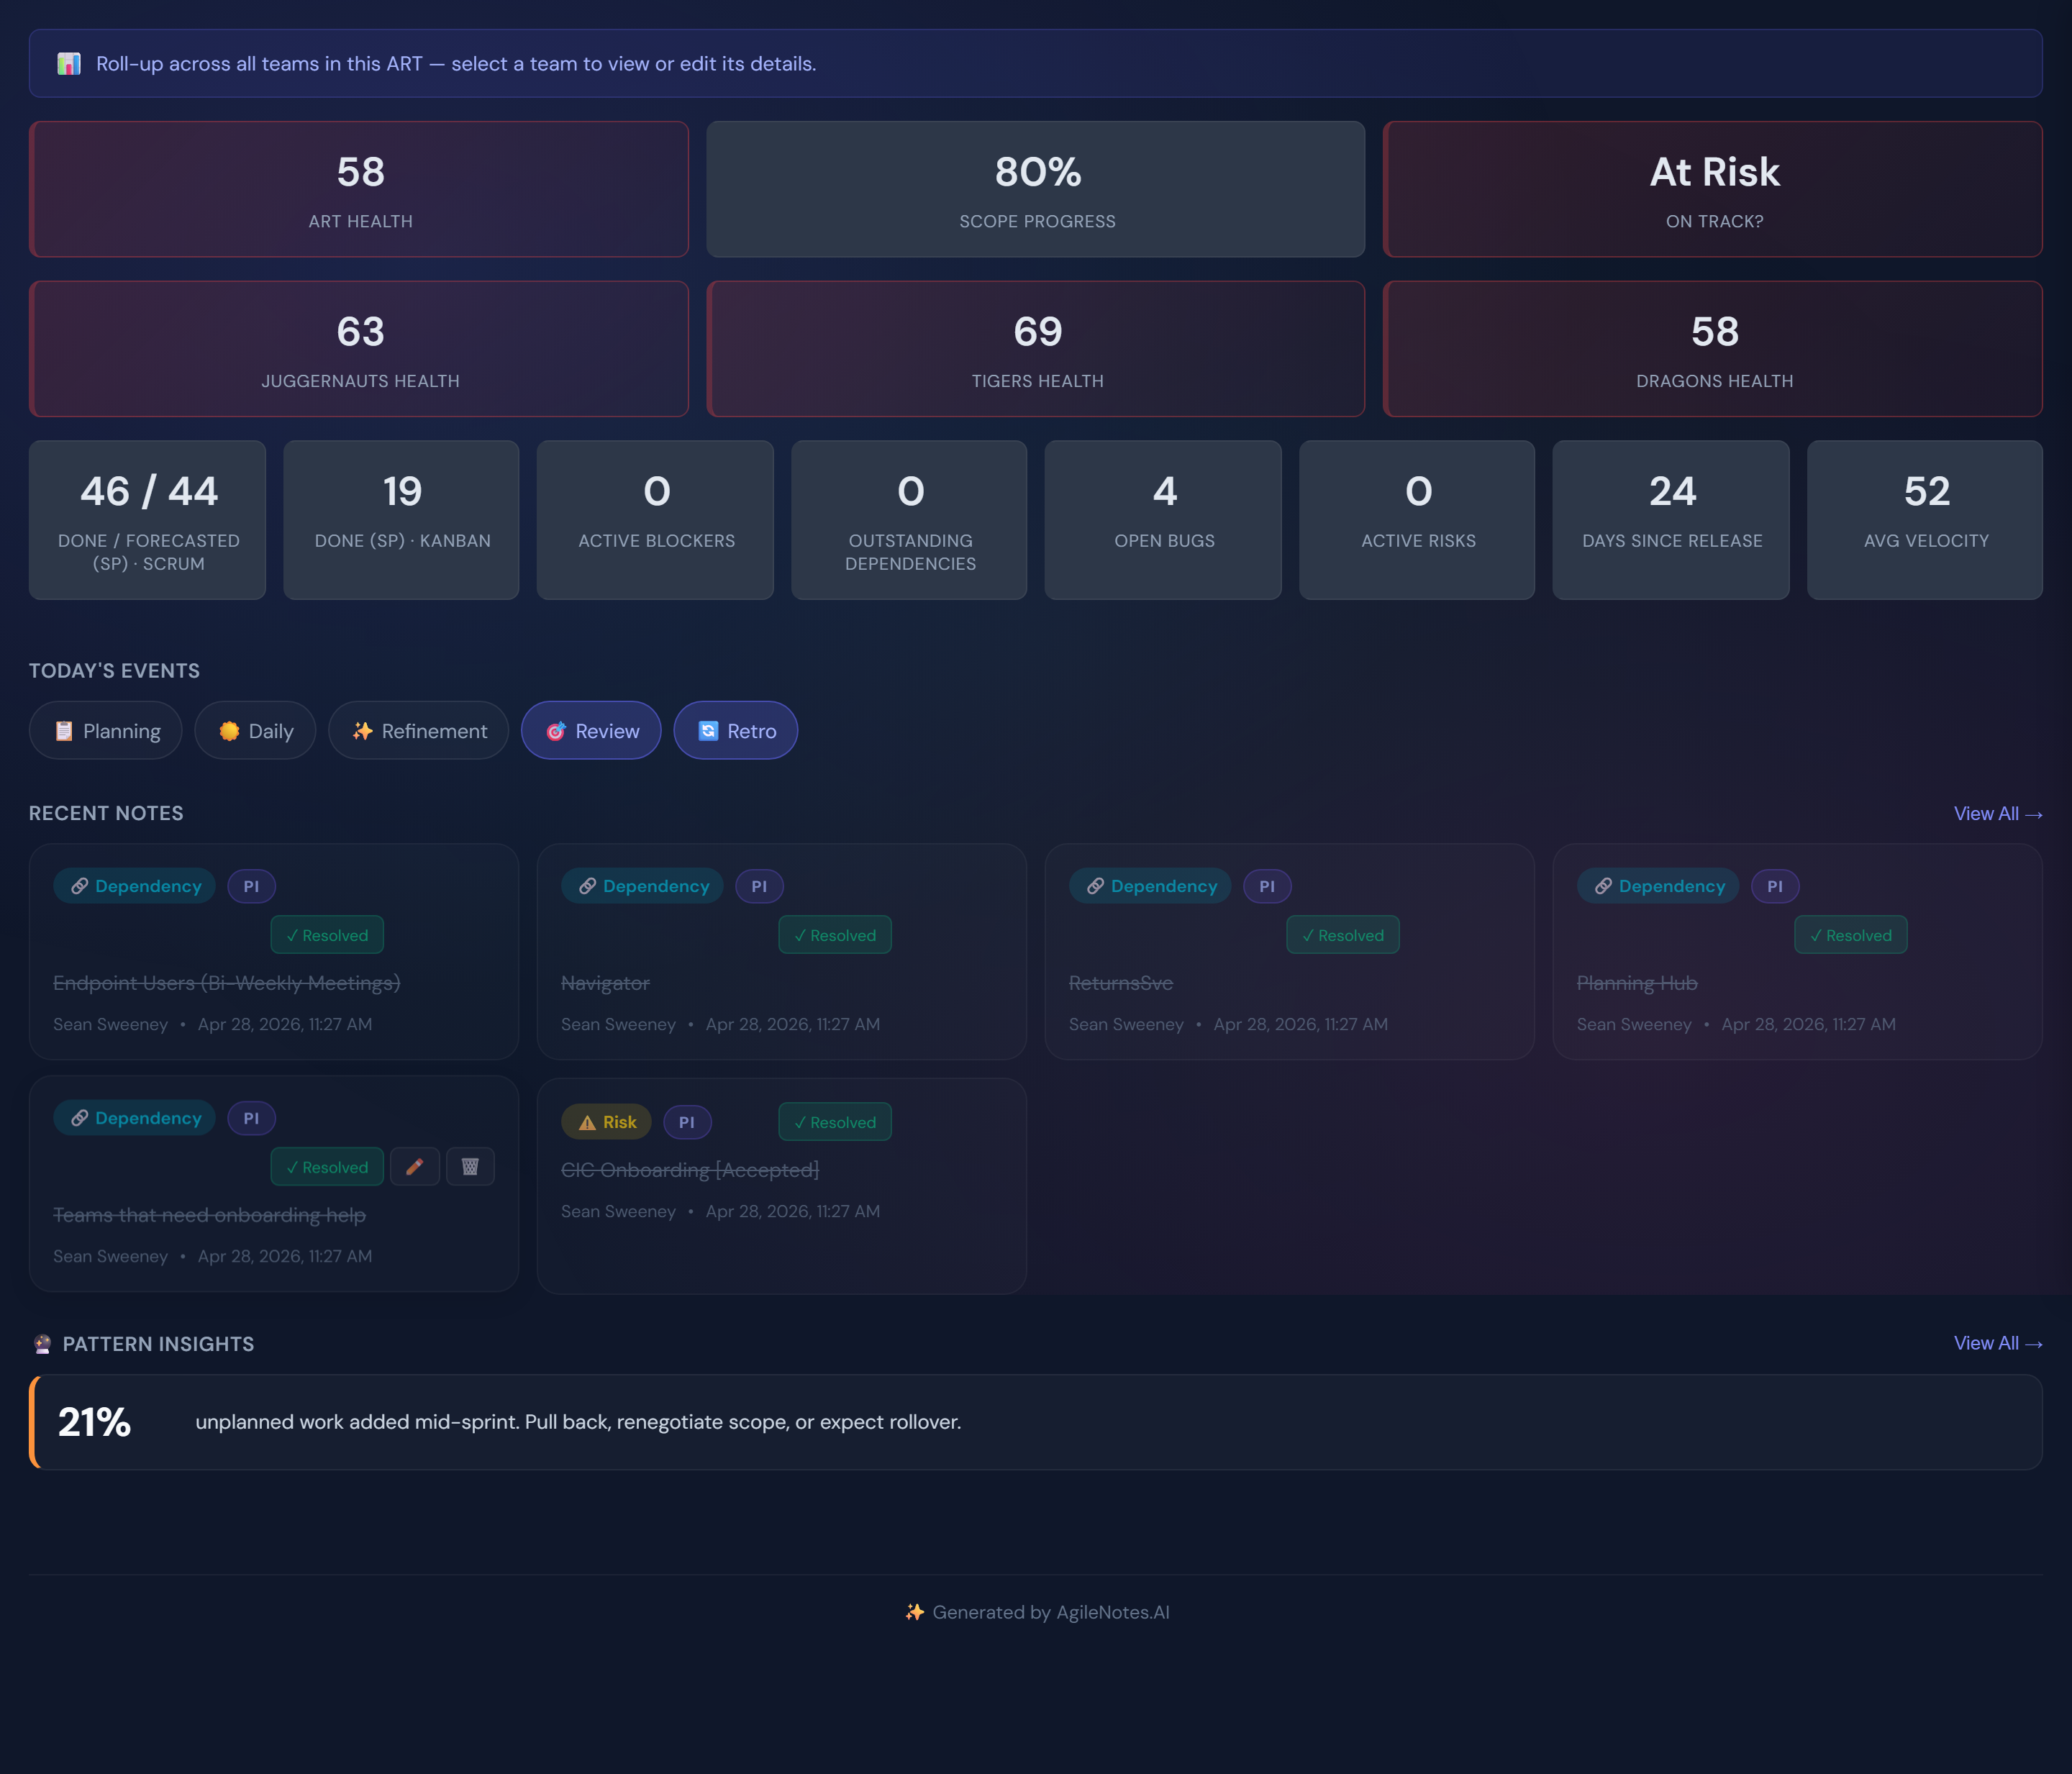
Task: Click the "TODAY'S EVENTS" section heading
Action: pos(114,671)
